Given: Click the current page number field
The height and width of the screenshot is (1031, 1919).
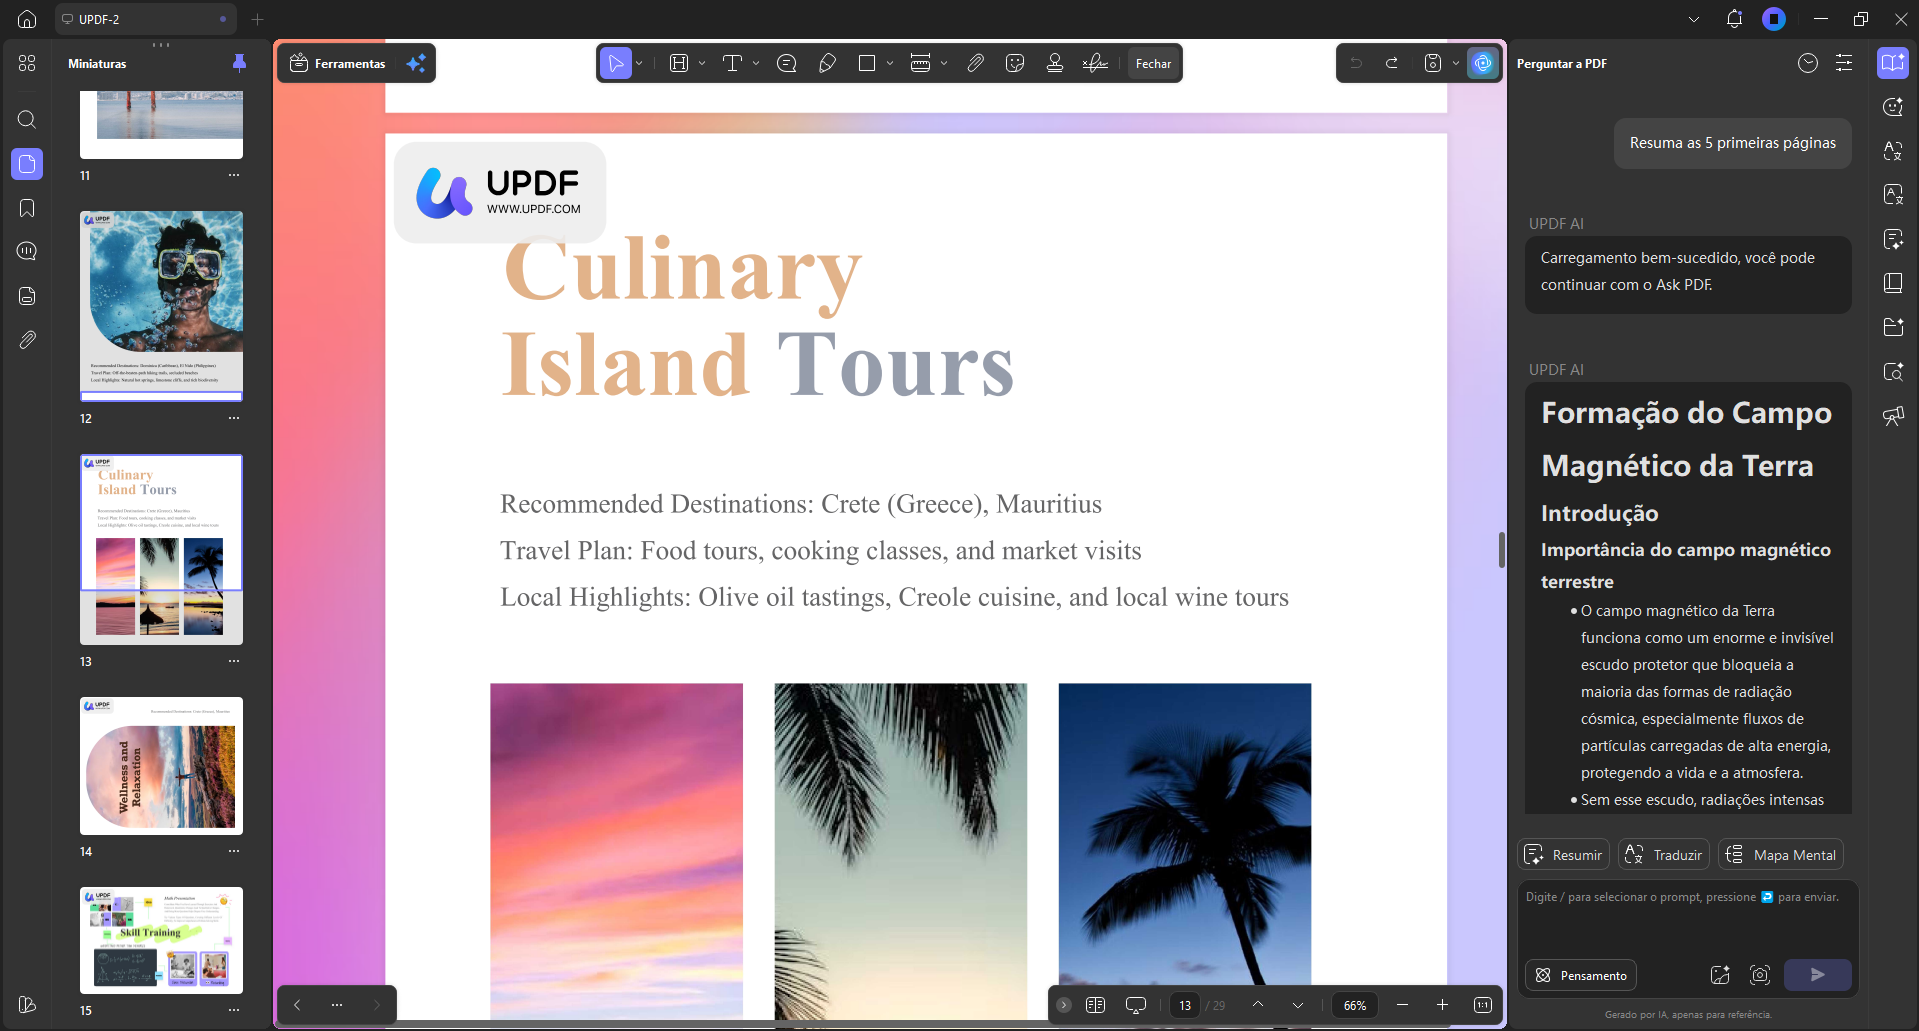Looking at the screenshot, I should pos(1185,1005).
